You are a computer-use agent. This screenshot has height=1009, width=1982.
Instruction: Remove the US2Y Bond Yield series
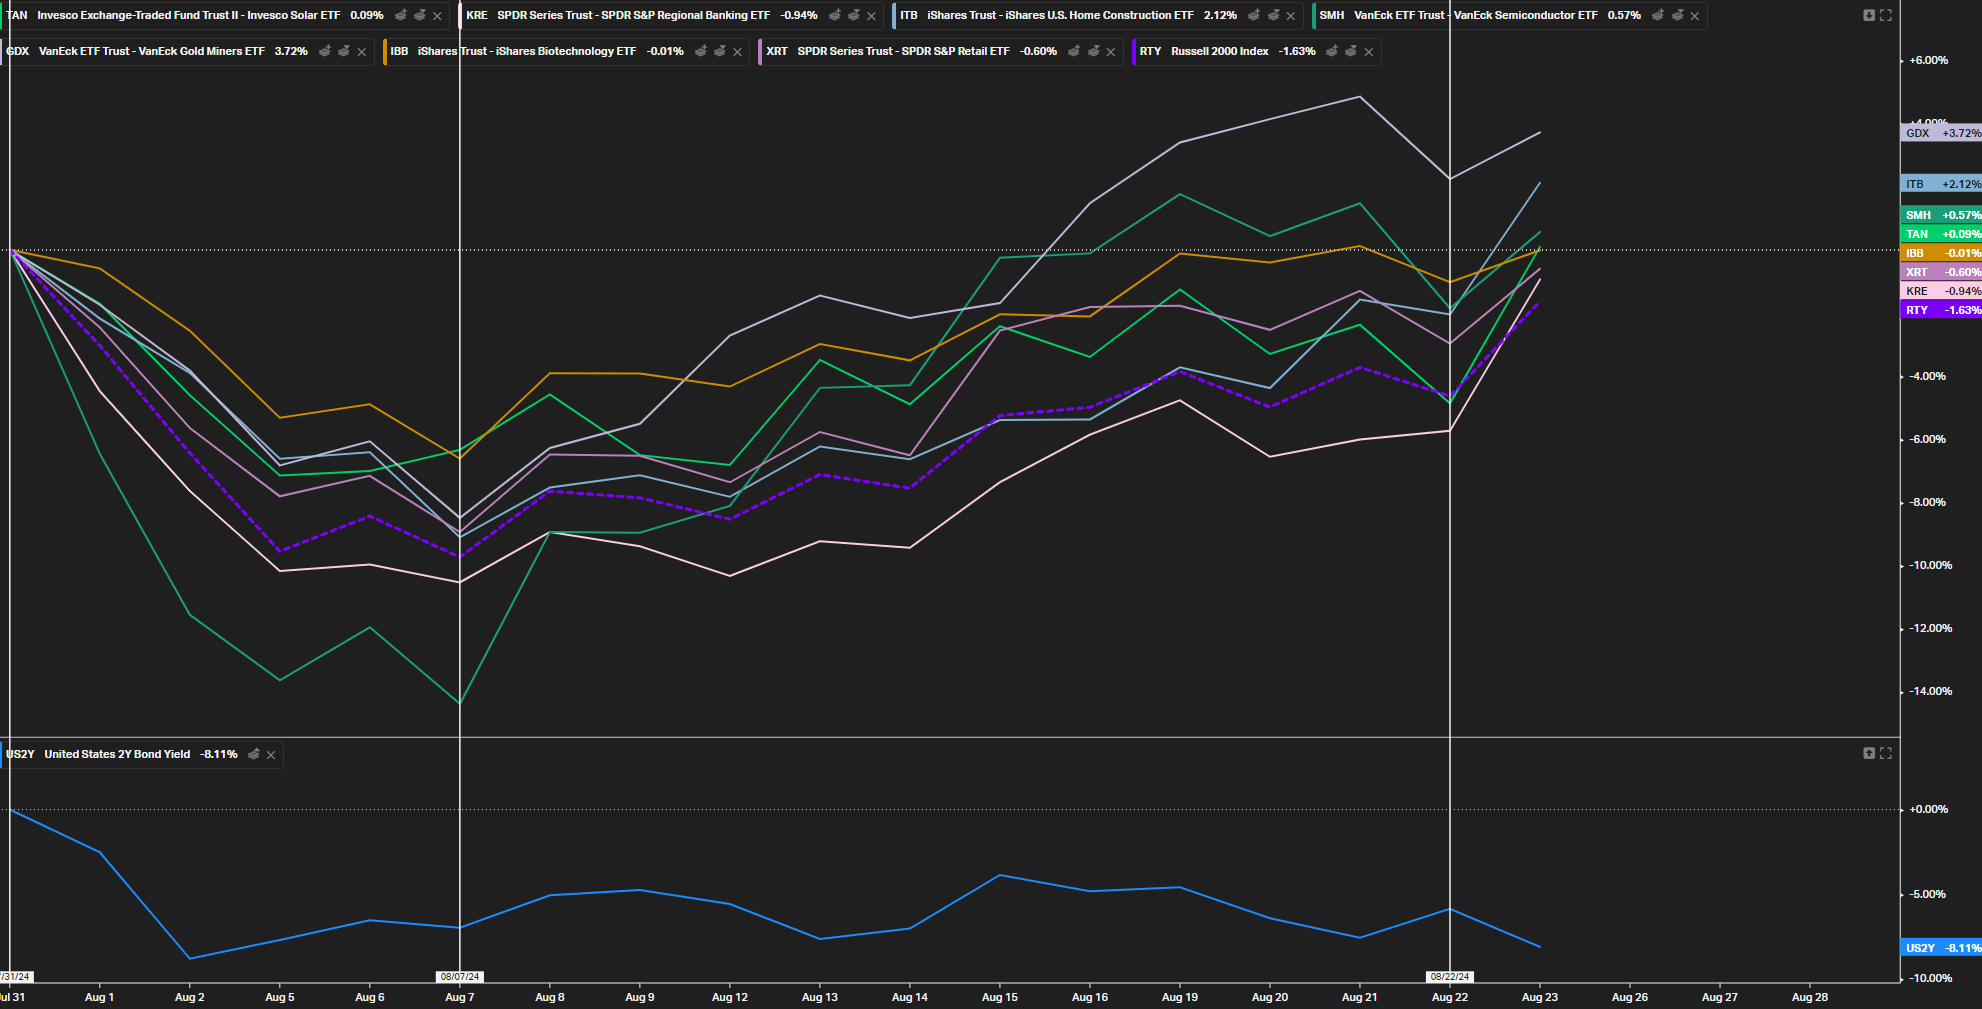coord(271,755)
